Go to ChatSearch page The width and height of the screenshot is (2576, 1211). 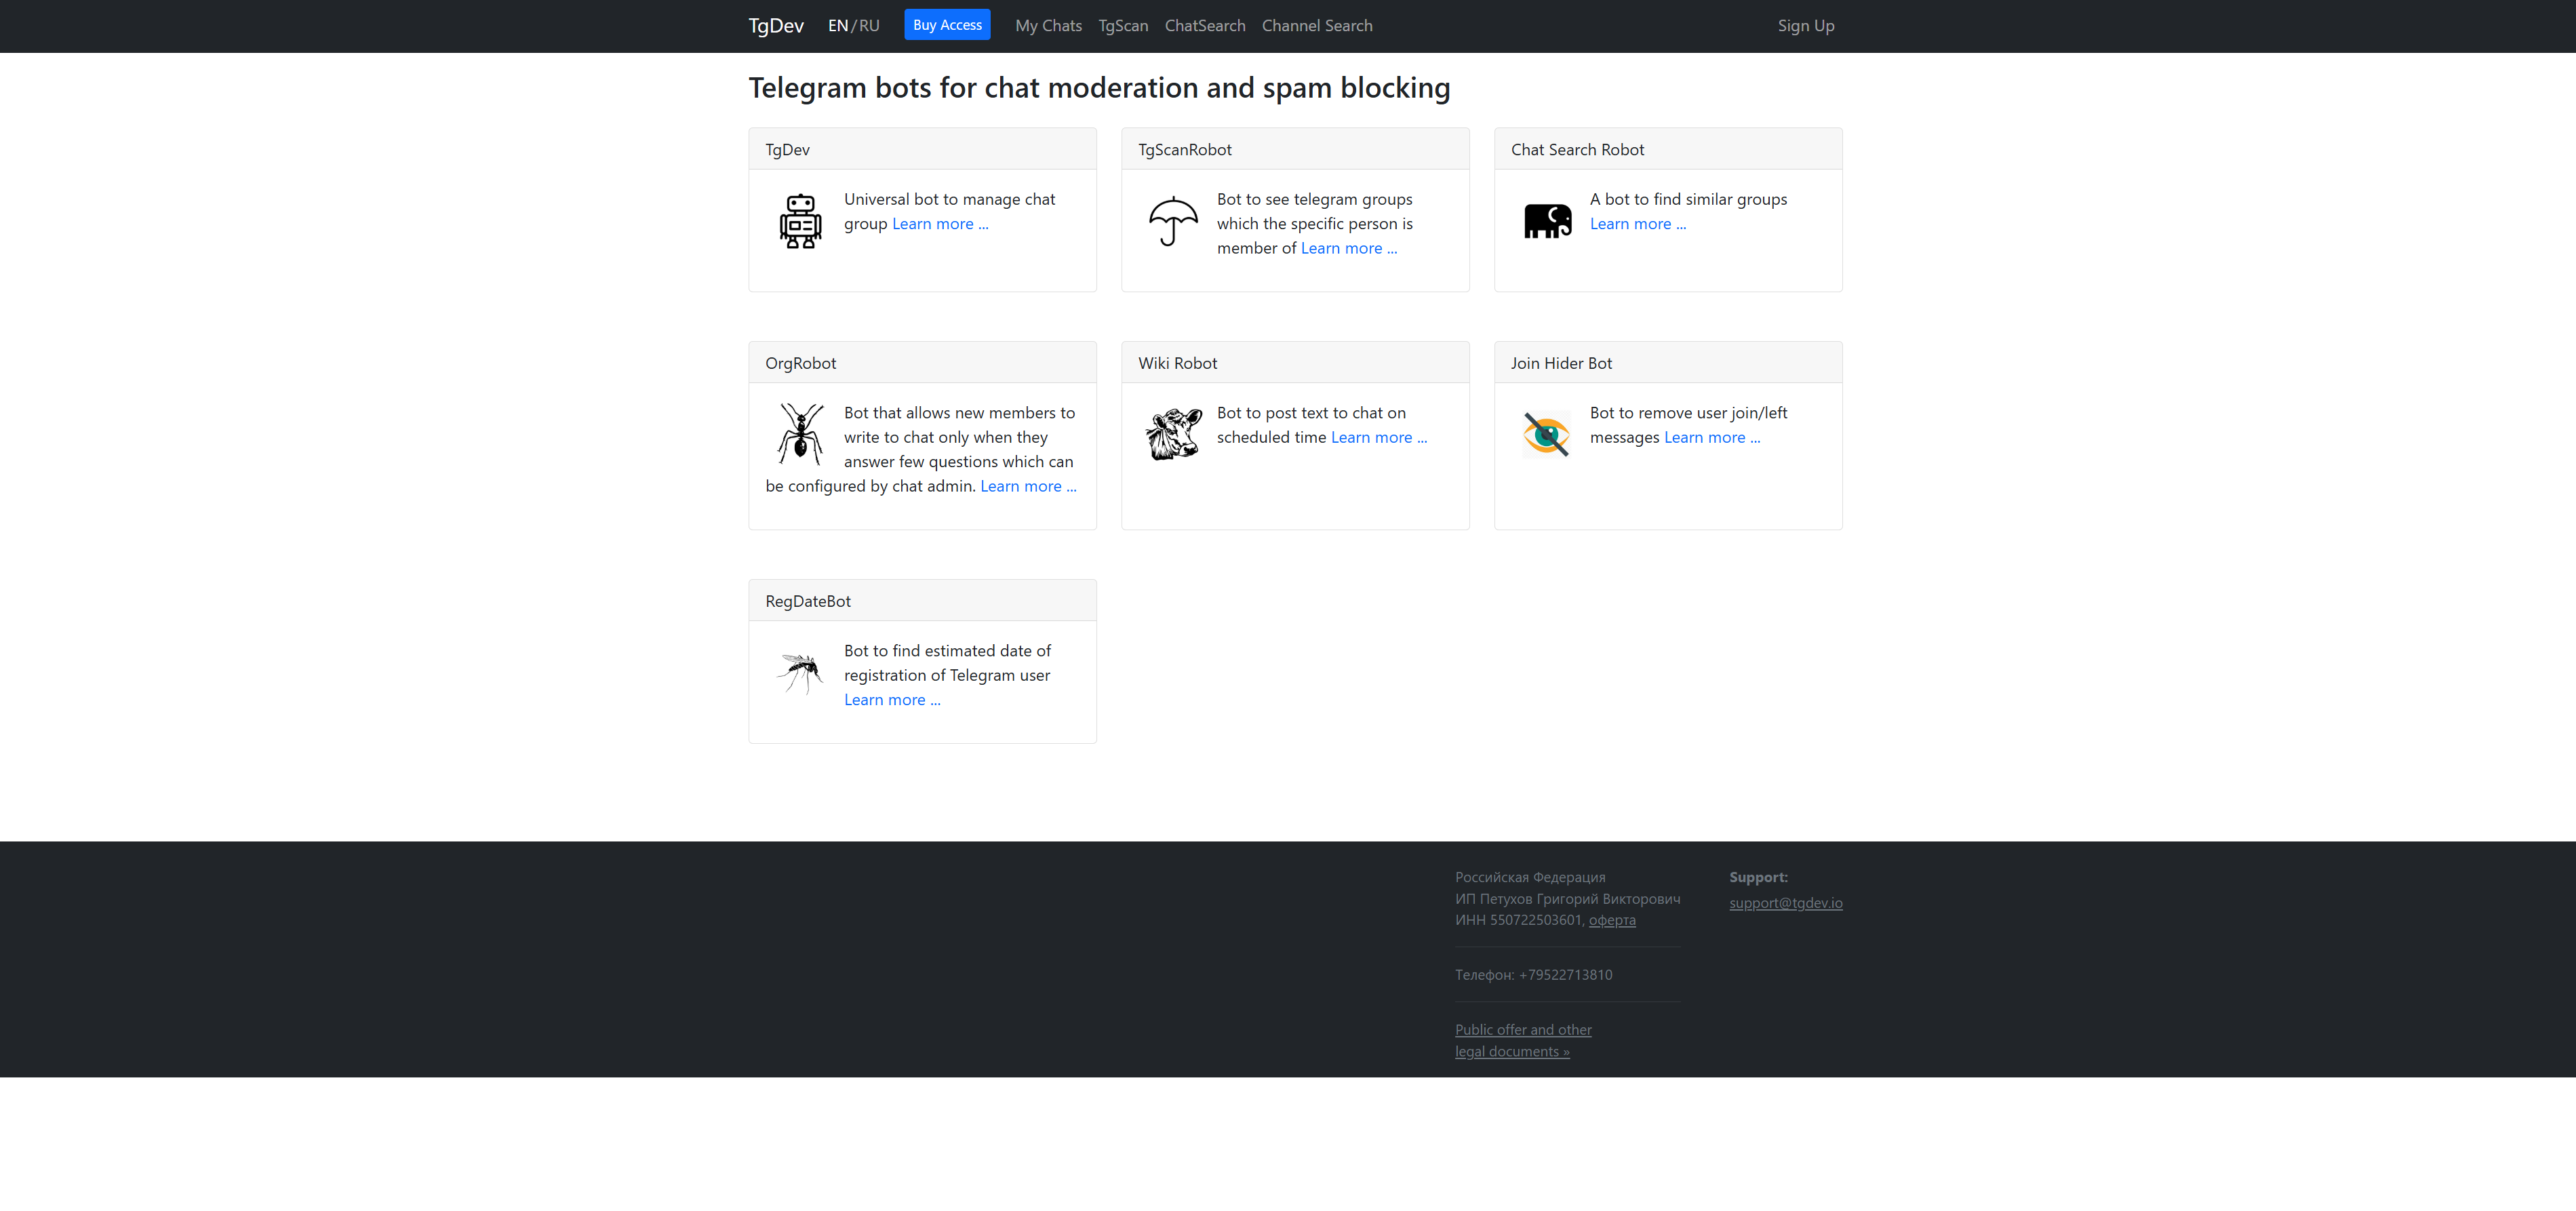pyautogui.click(x=1204, y=26)
